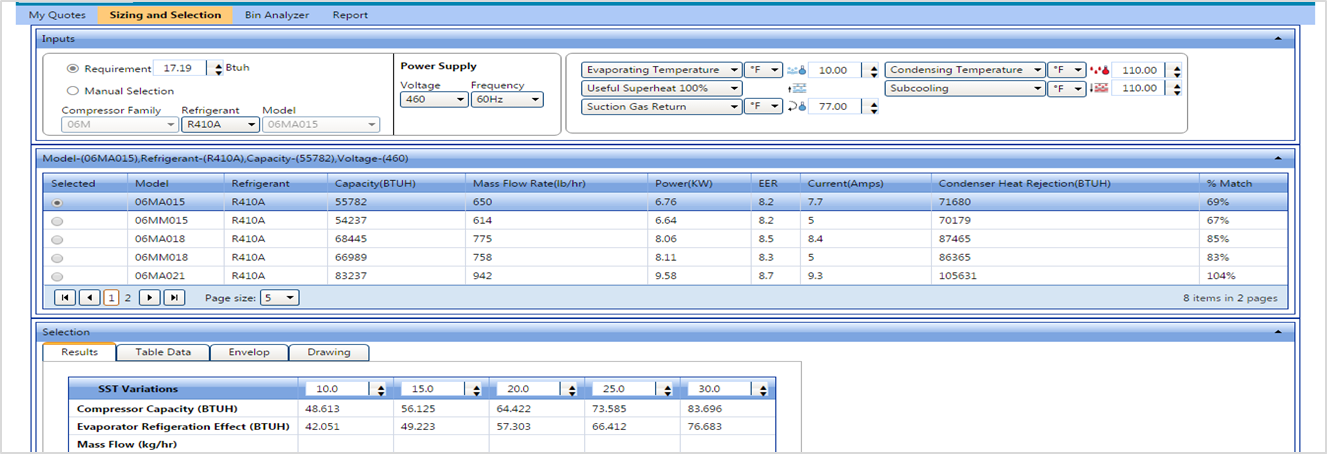This screenshot has height=454, width=1327.
Task: Change the Evaporating Temperature unit dropdown
Action: point(763,70)
